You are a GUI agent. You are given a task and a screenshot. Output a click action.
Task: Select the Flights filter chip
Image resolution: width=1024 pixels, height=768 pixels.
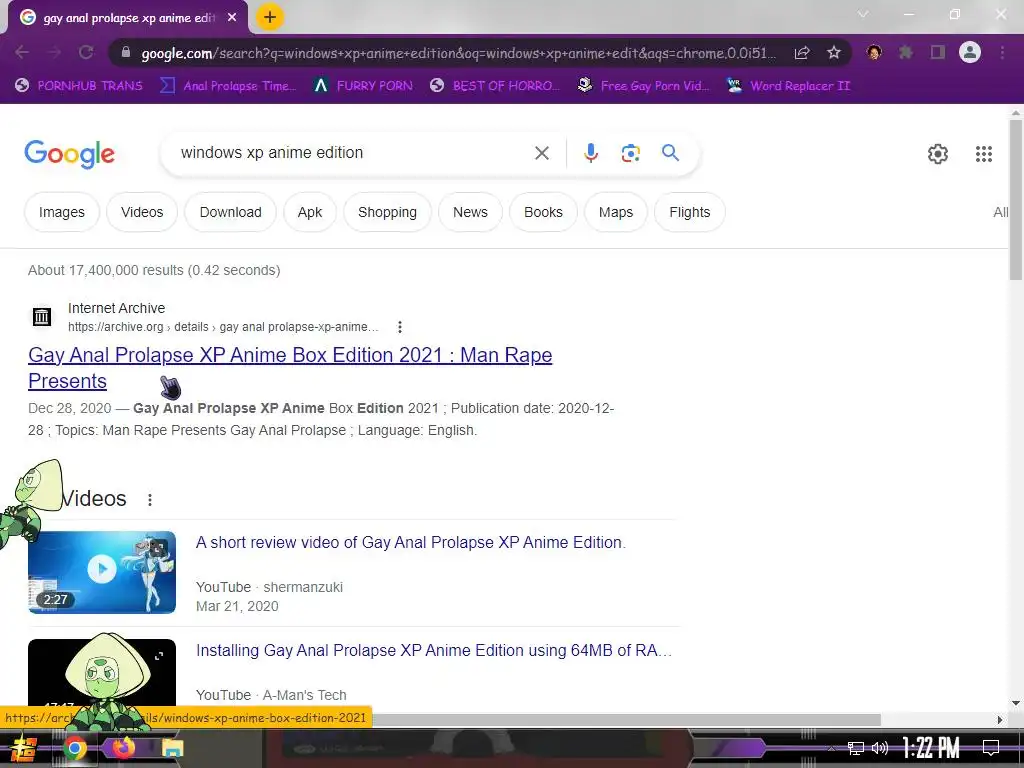point(690,212)
